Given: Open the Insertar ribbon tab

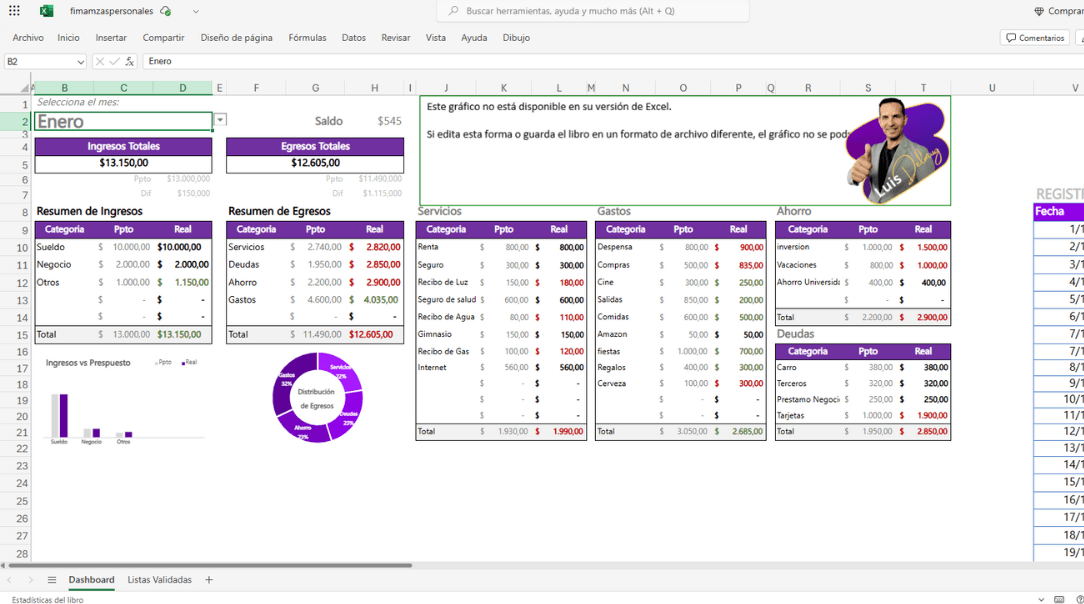Looking at the screenshot, I should [111, 38].
